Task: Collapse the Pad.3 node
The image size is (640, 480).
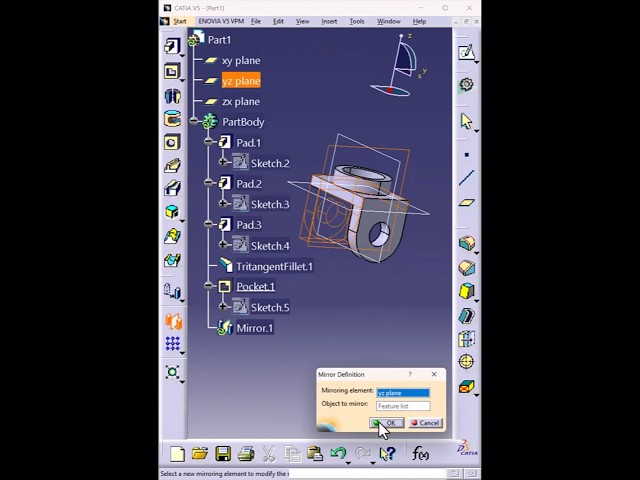Action: coord(209,224)
